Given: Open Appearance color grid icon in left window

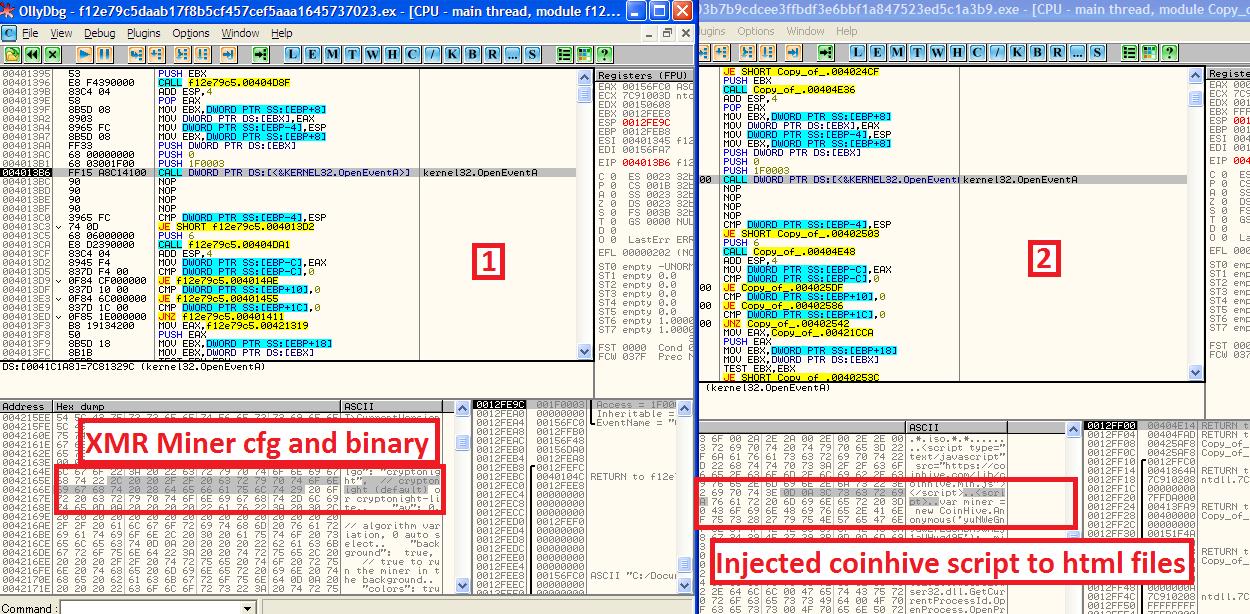Looking at the screenshot, I should (x=583, y=53).
